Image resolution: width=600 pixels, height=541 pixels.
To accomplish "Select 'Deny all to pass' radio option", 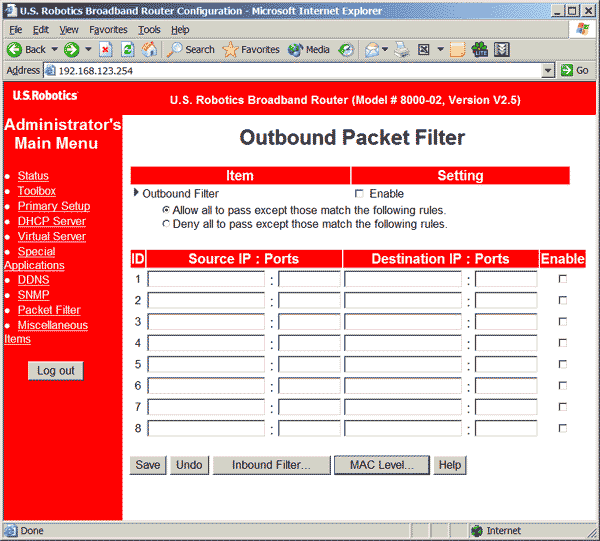I will (166, 225).
